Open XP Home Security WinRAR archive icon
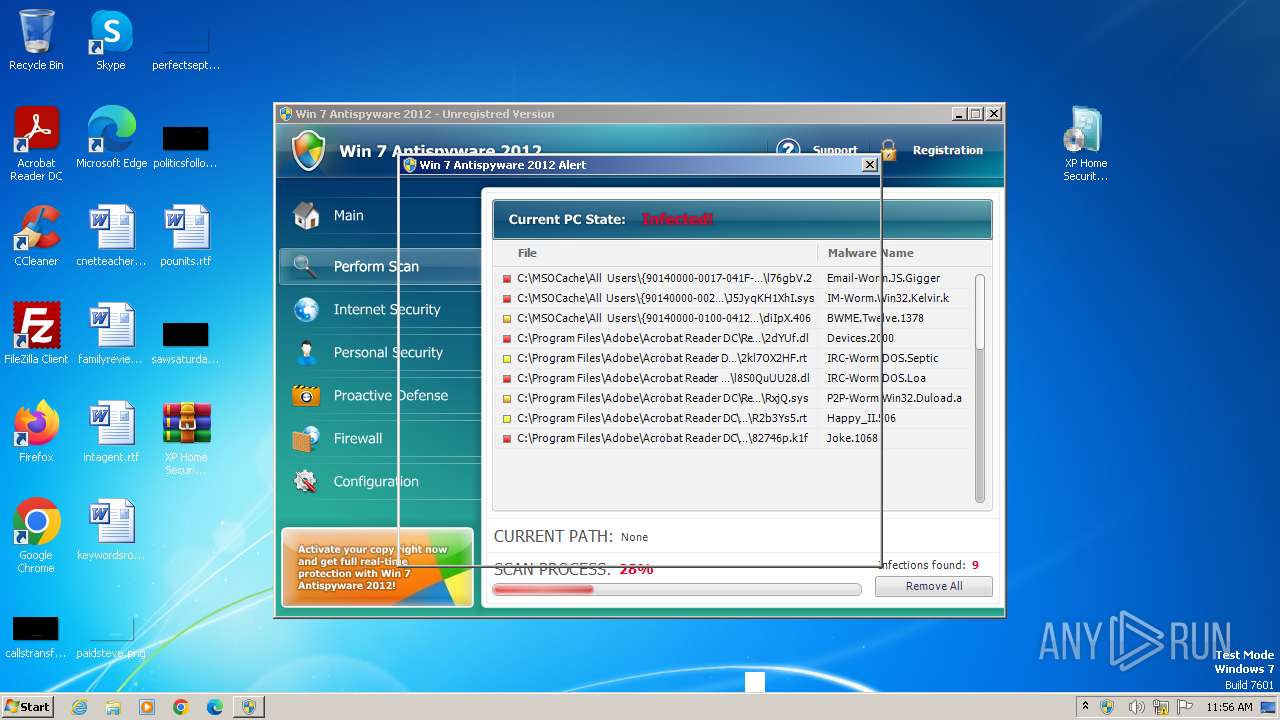Viewport: 1280px width, 720px height. [x=186, y=438]
